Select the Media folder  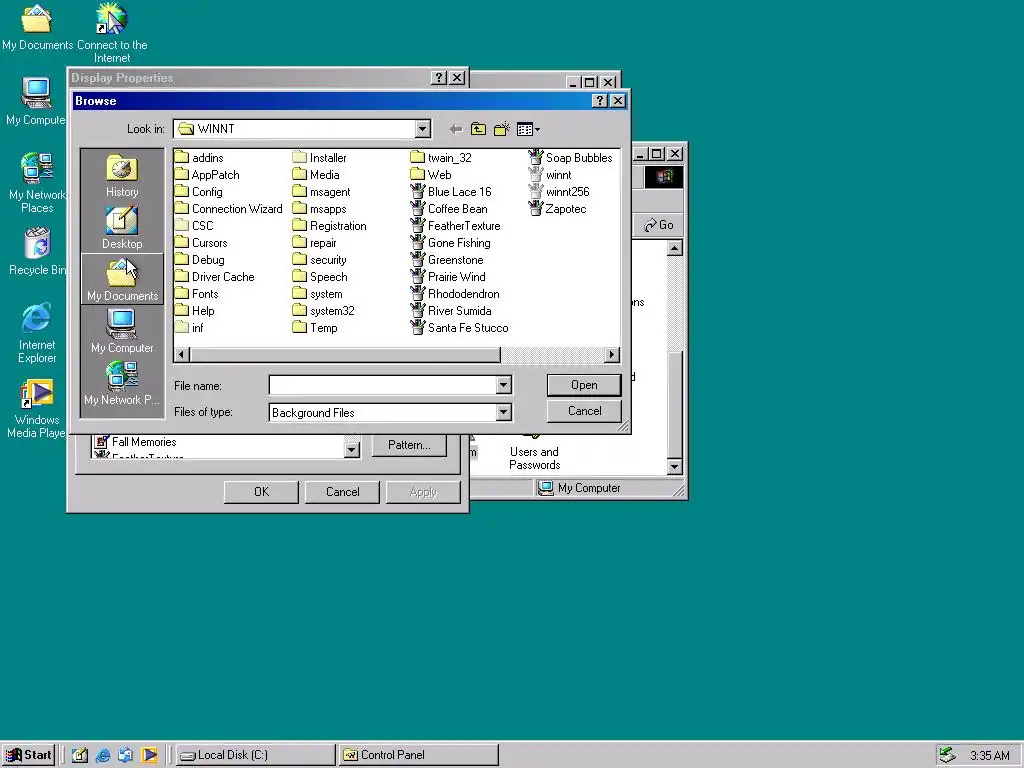(316, 175)
